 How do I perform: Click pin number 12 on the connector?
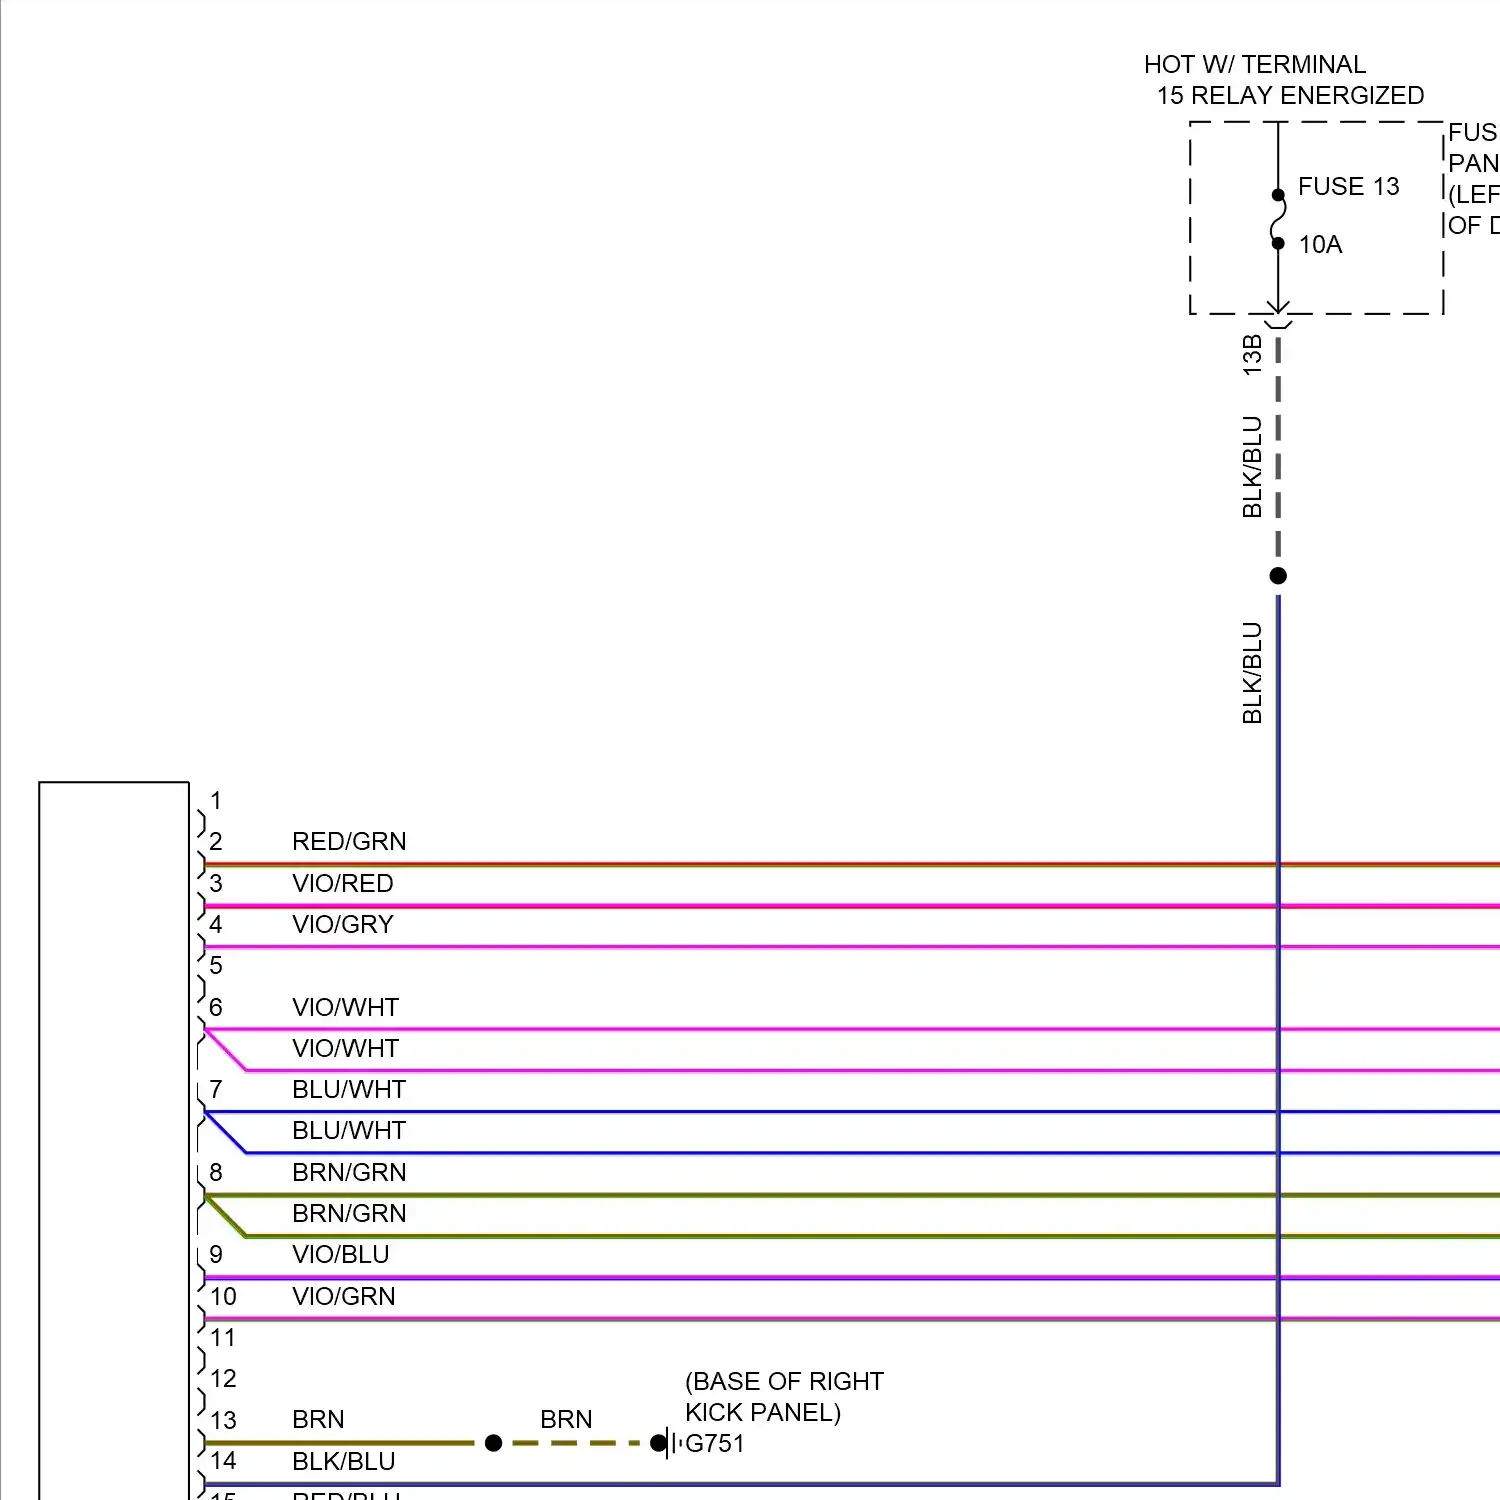pos(223,1379)
